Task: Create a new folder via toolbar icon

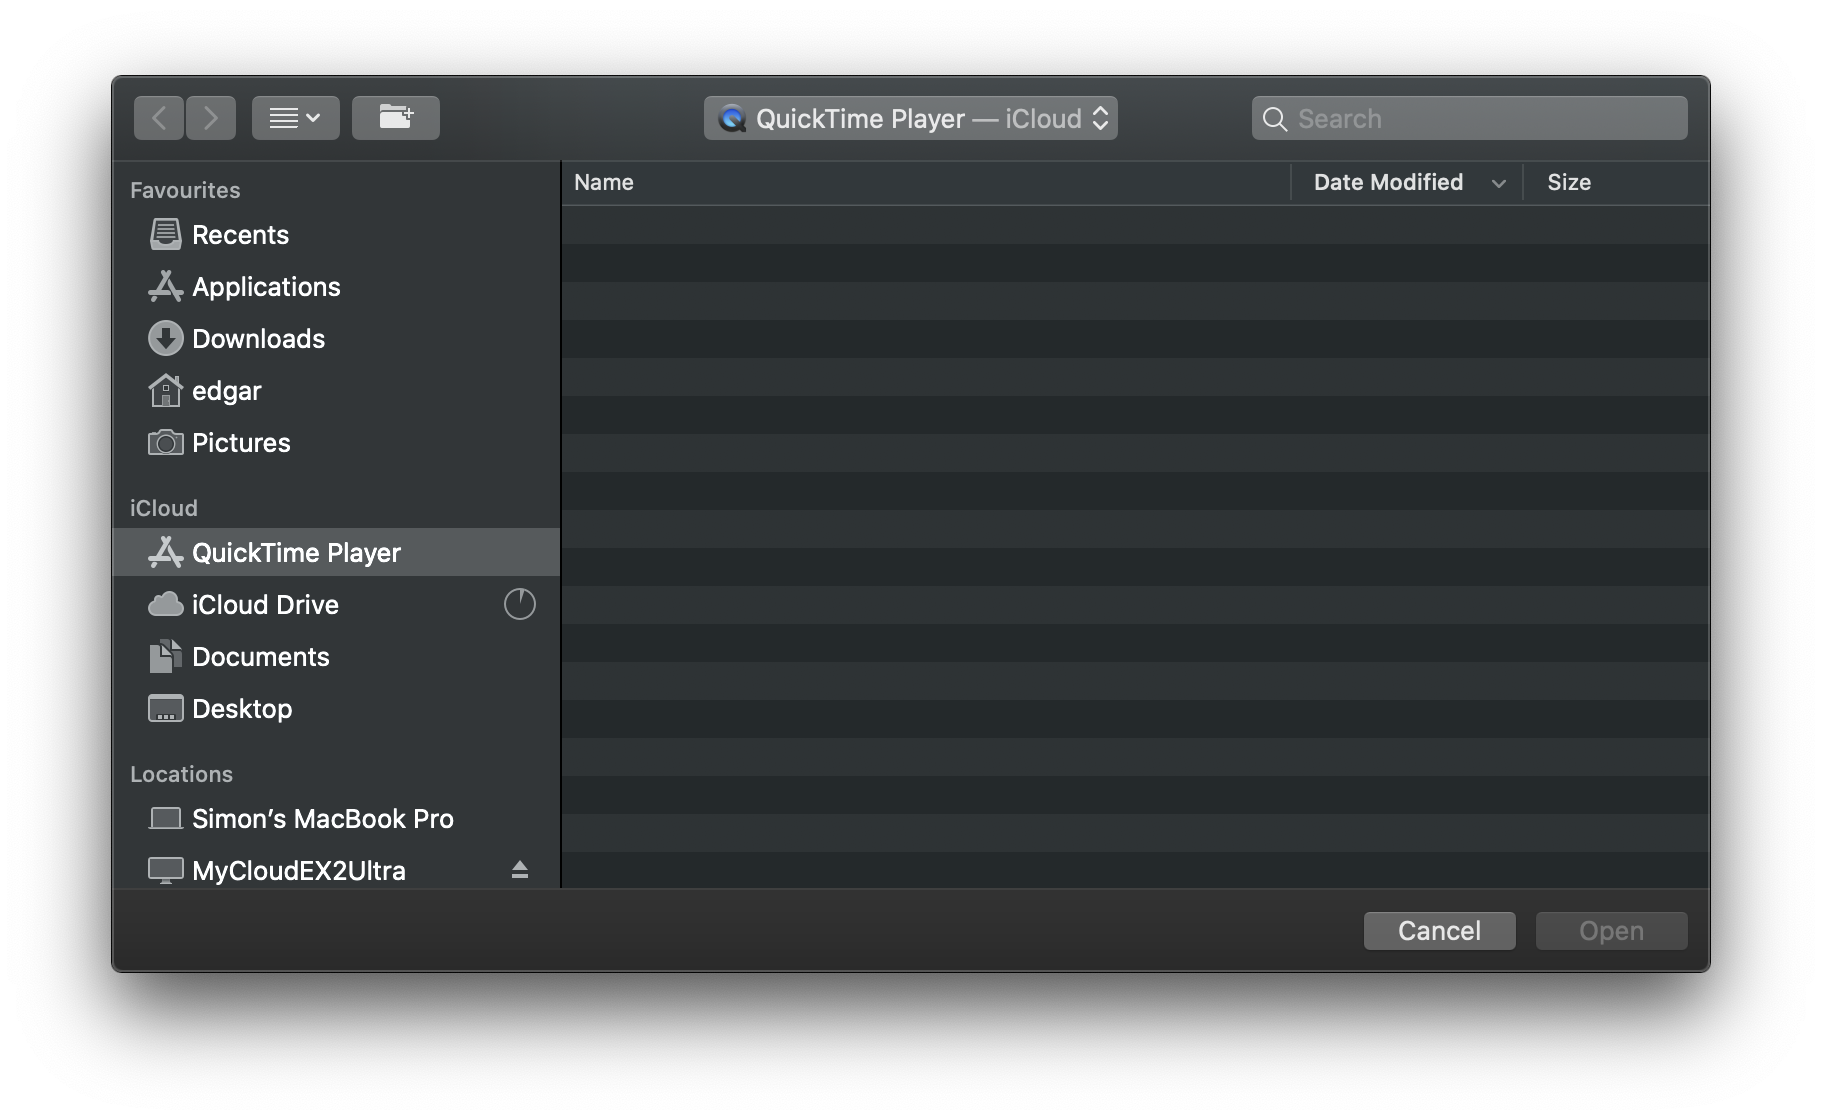Action: (x=396, y=118)
